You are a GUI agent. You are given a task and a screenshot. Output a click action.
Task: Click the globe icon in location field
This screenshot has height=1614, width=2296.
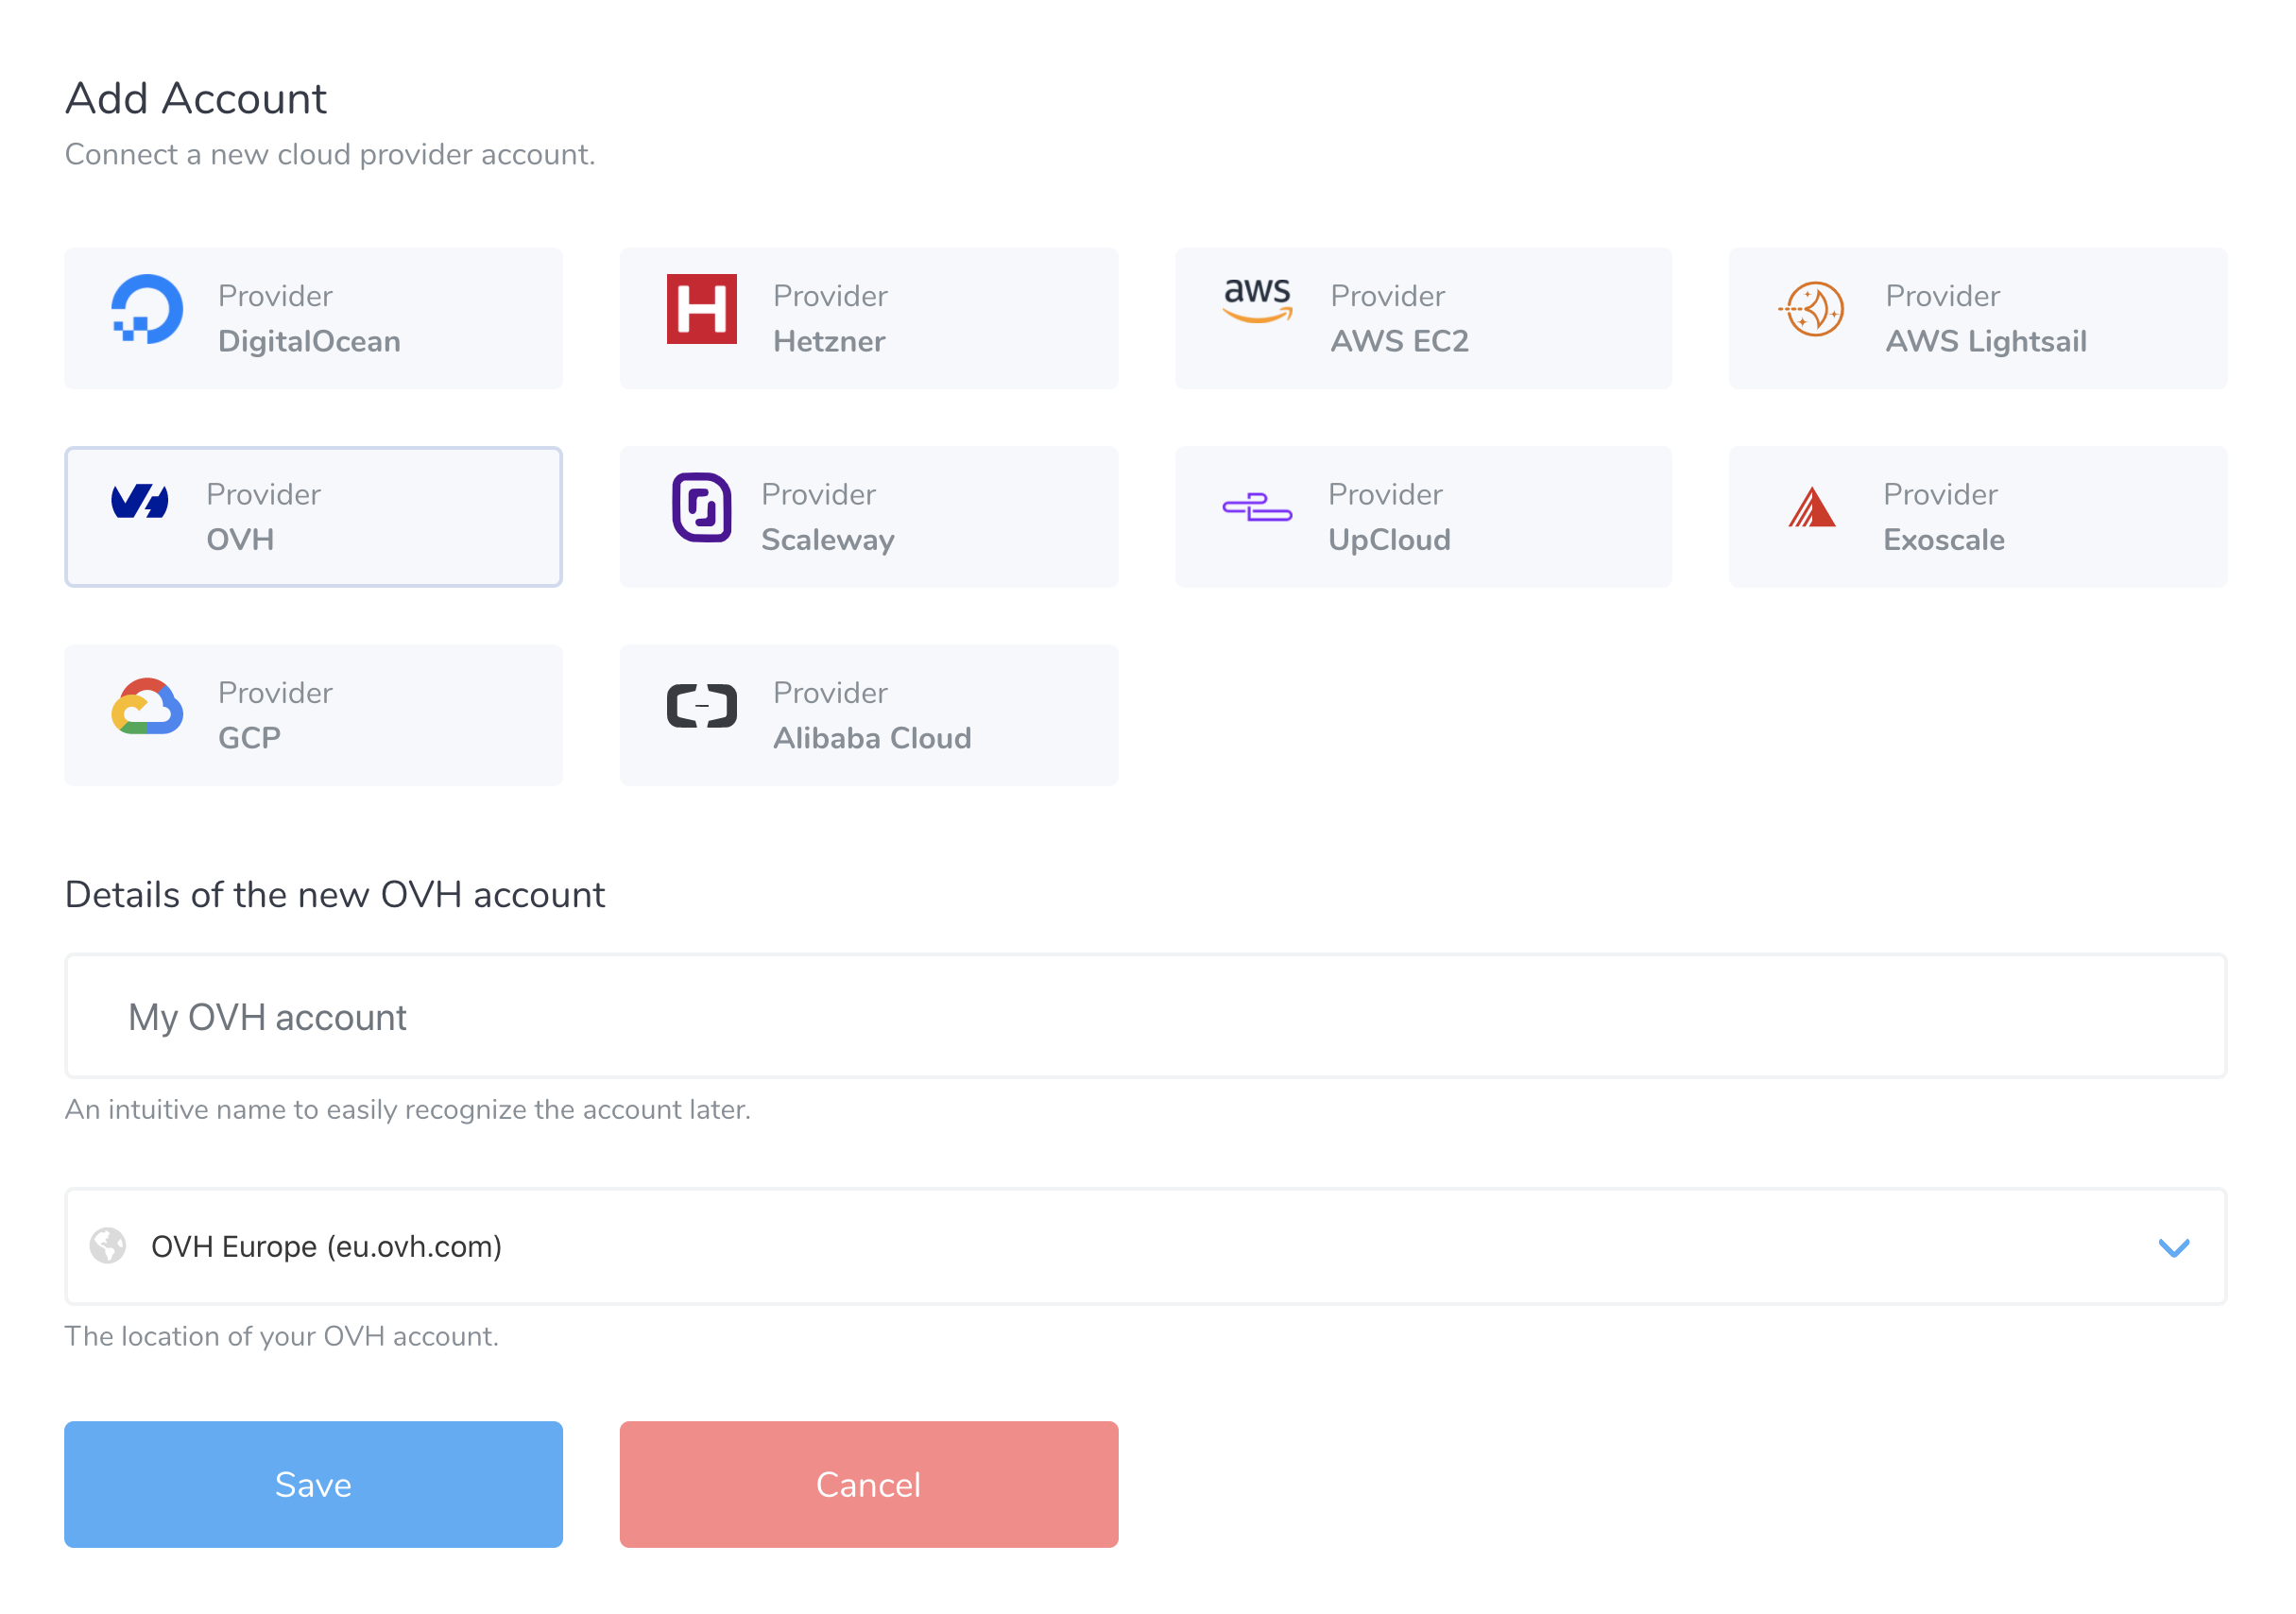[108, 1246]
